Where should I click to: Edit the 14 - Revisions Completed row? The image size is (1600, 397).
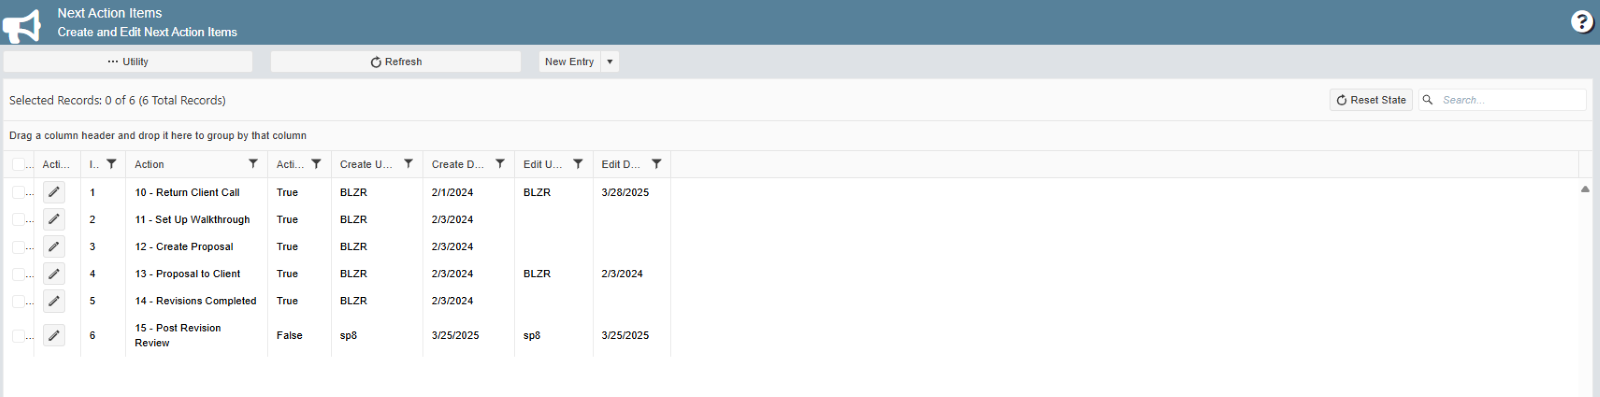pos(54,300)
